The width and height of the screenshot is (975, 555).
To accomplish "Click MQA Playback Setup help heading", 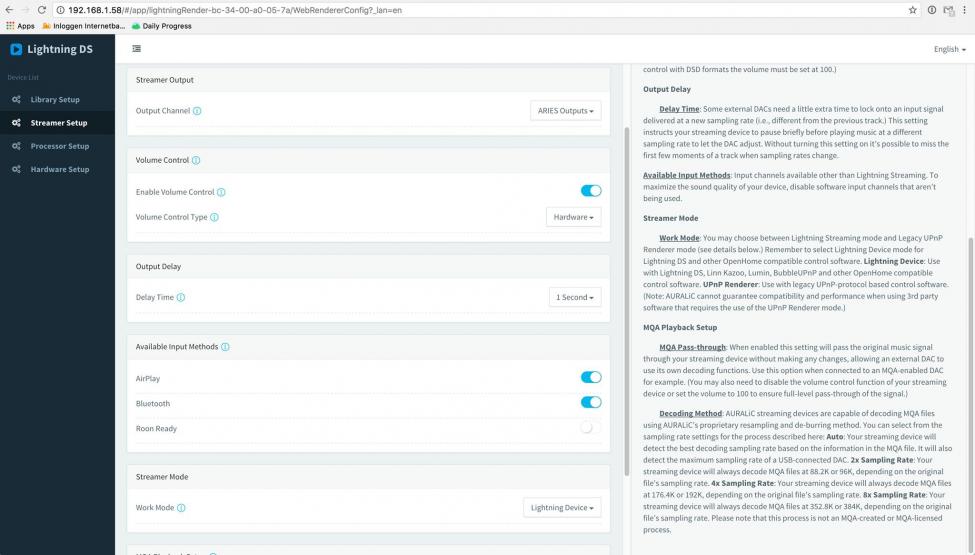I will tap(680, 328).
